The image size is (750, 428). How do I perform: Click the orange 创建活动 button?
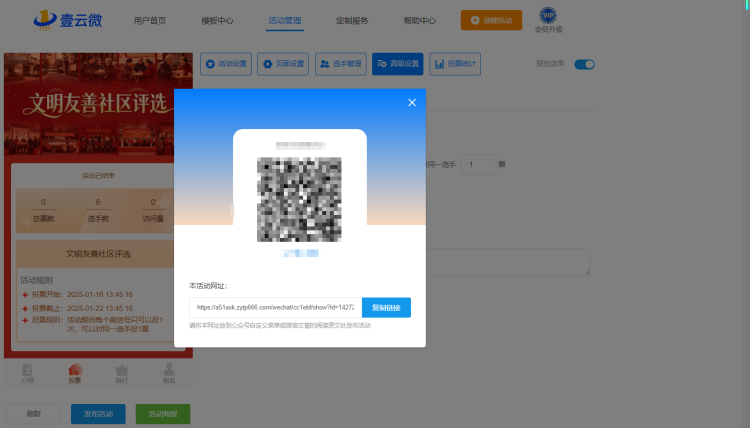[491, 20]
